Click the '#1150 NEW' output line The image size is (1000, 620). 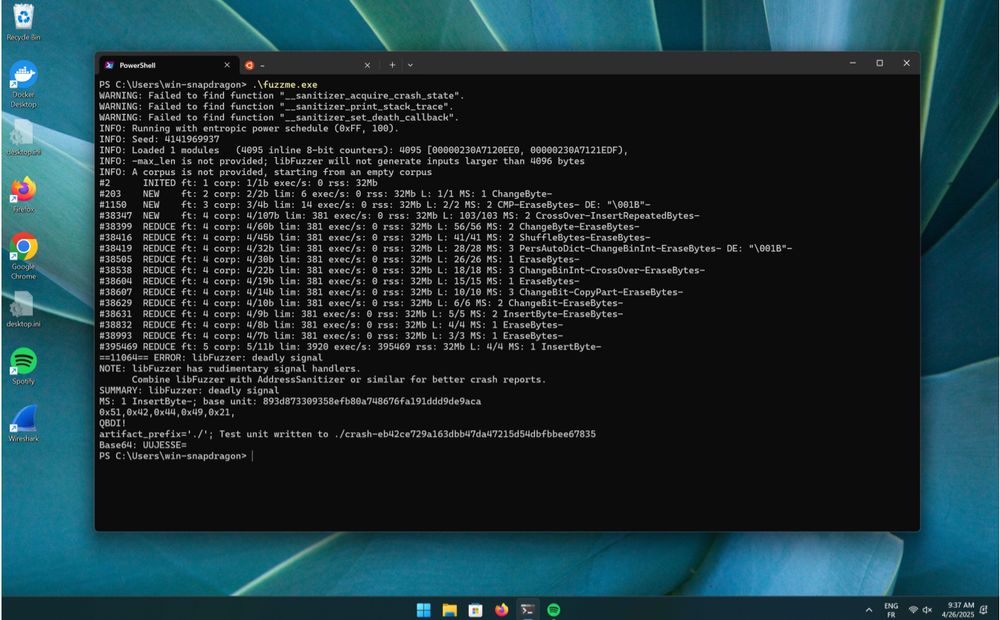pyautogui.click(x=375, y=205)
